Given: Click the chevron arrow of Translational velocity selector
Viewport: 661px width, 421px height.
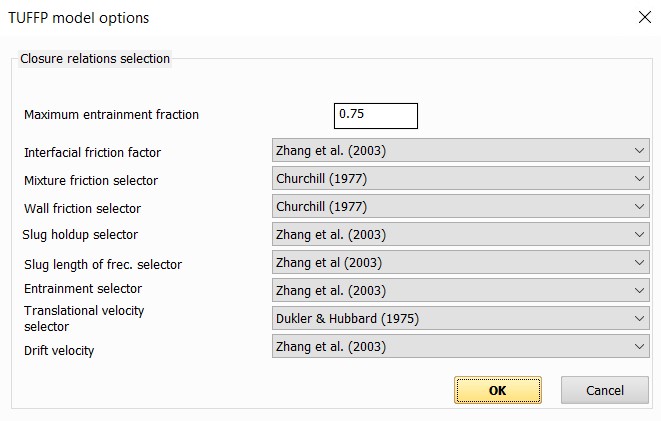Looking at the screenshot, I should [x=639, y=319].
